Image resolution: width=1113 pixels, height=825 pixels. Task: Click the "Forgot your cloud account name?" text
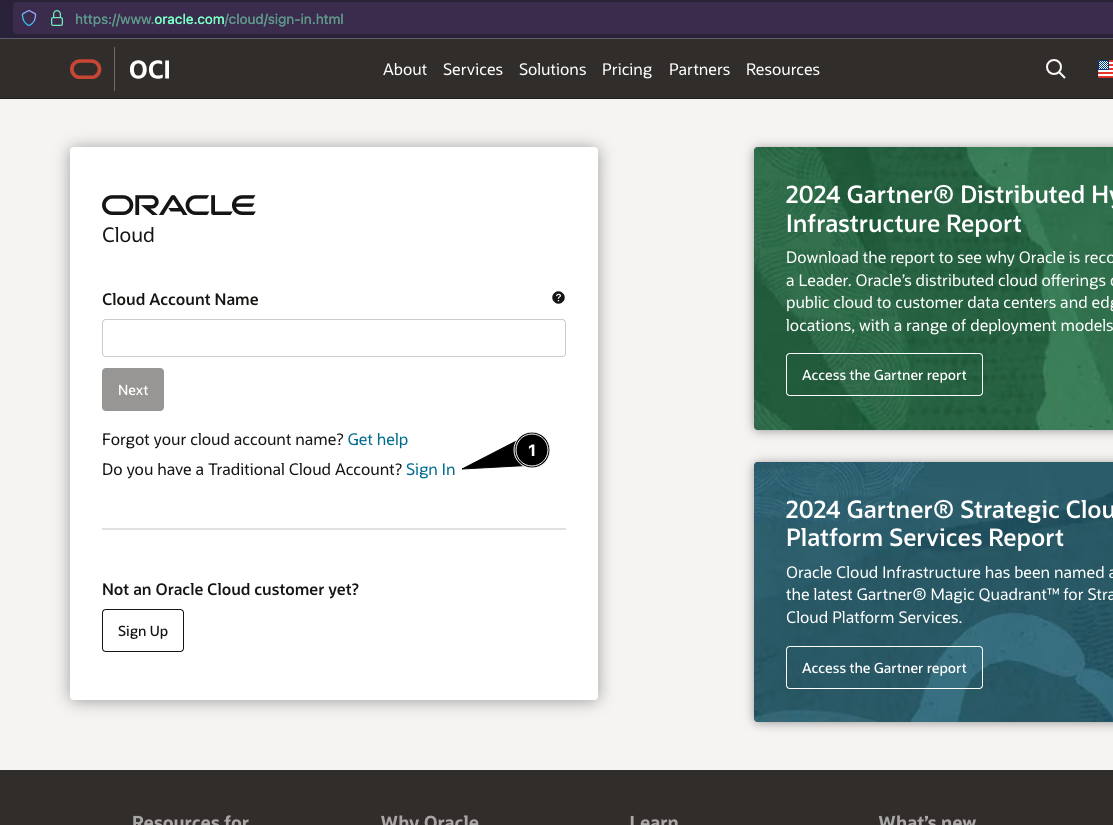(x=223, y=439)
